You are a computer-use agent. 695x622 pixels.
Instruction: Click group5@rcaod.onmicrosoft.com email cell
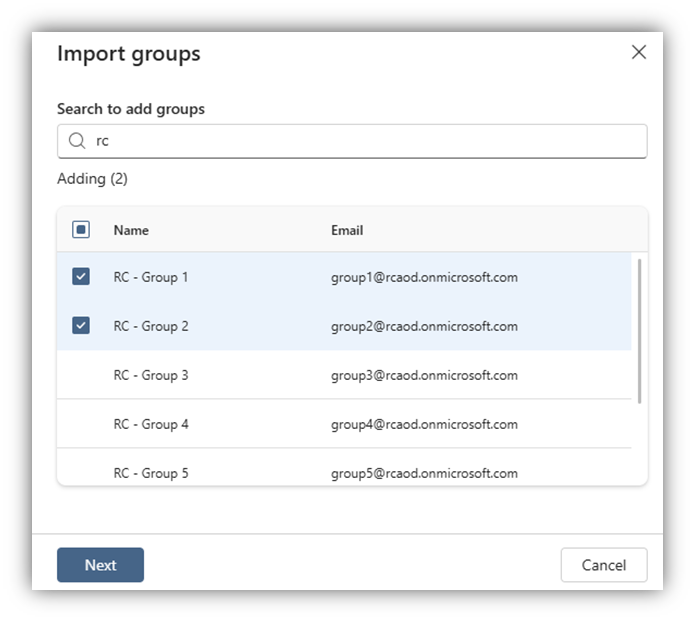tap(424, 473)
